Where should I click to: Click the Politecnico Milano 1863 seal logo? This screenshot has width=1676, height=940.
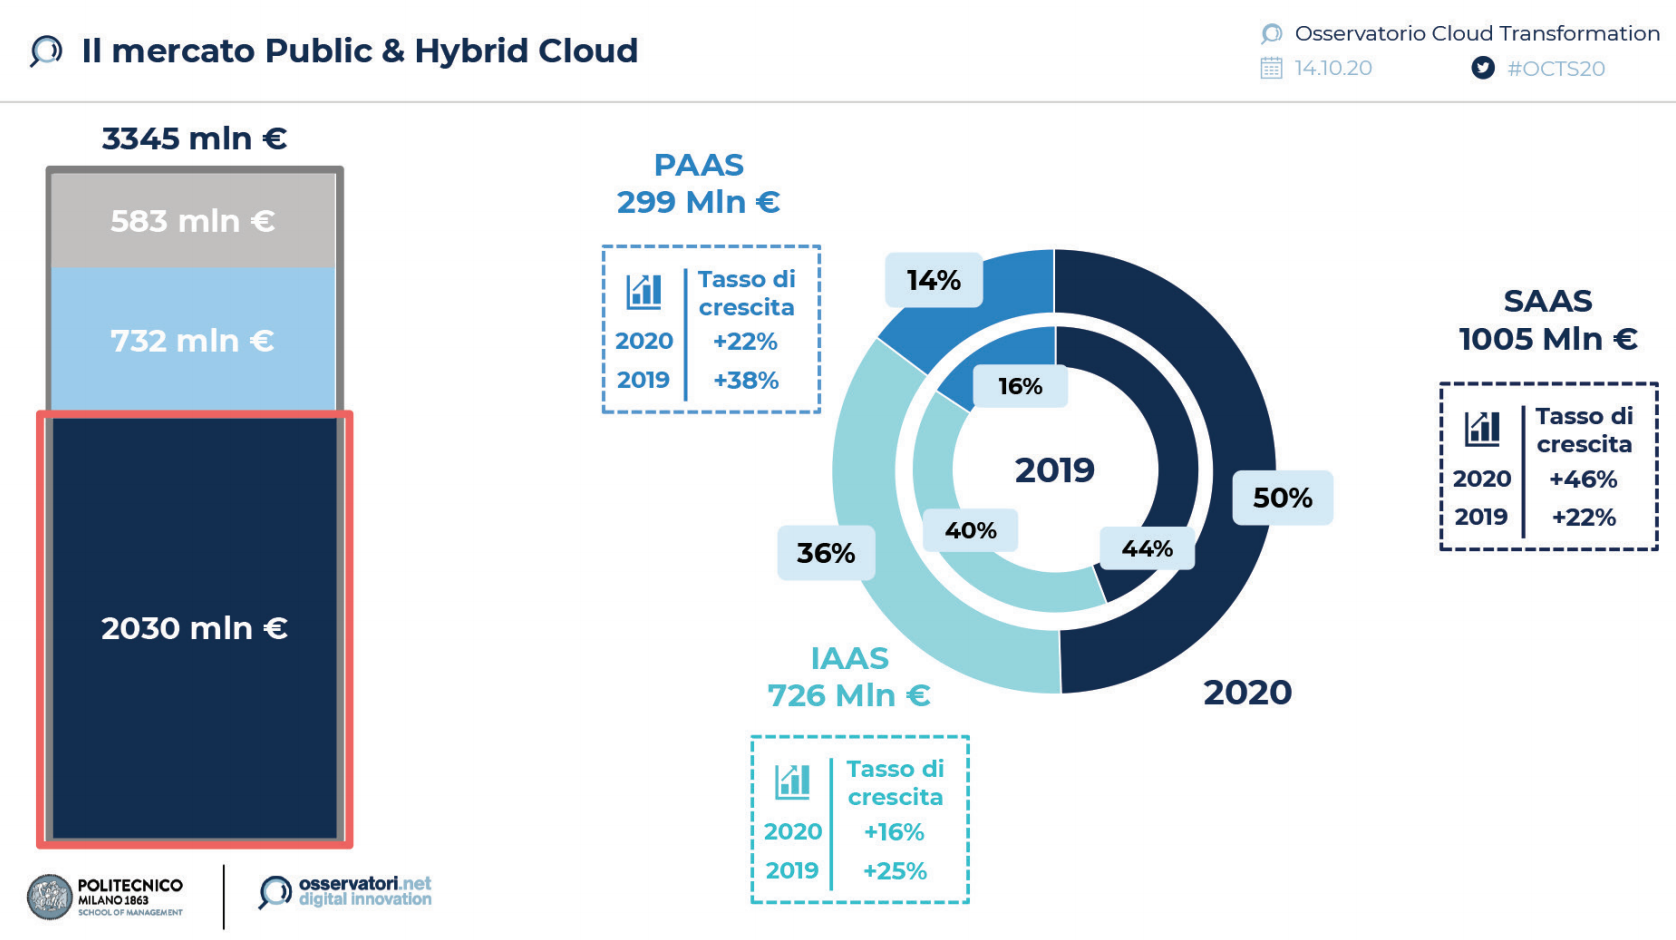pyautogui.click(x=50, y=897)
